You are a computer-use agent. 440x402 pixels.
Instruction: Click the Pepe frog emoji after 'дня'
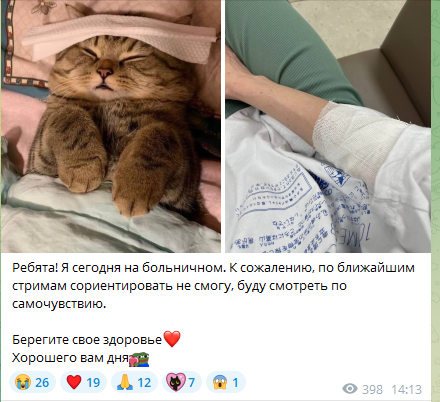coord(139,359)
